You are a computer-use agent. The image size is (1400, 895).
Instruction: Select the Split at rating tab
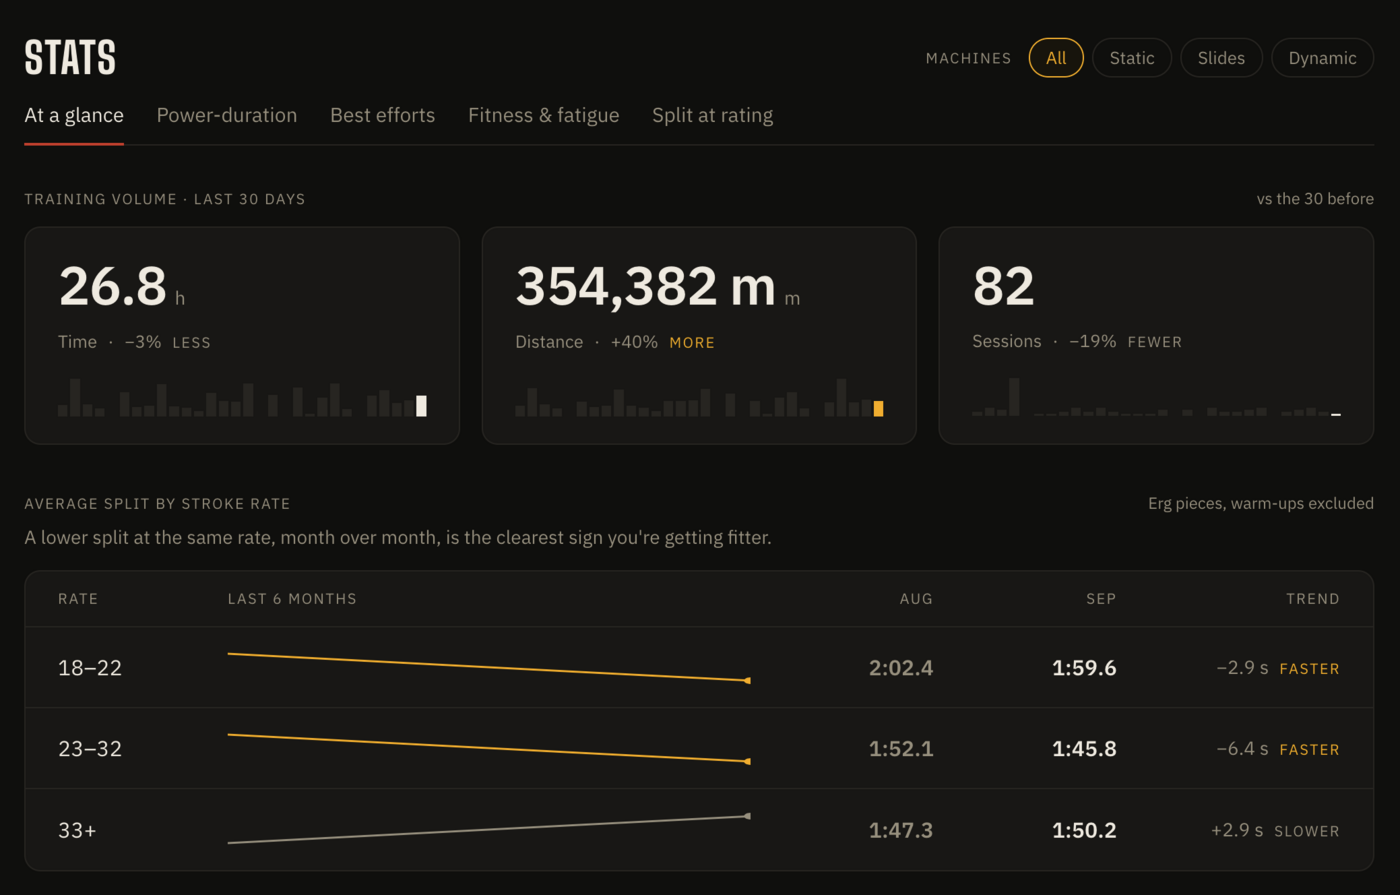[712, 115]
